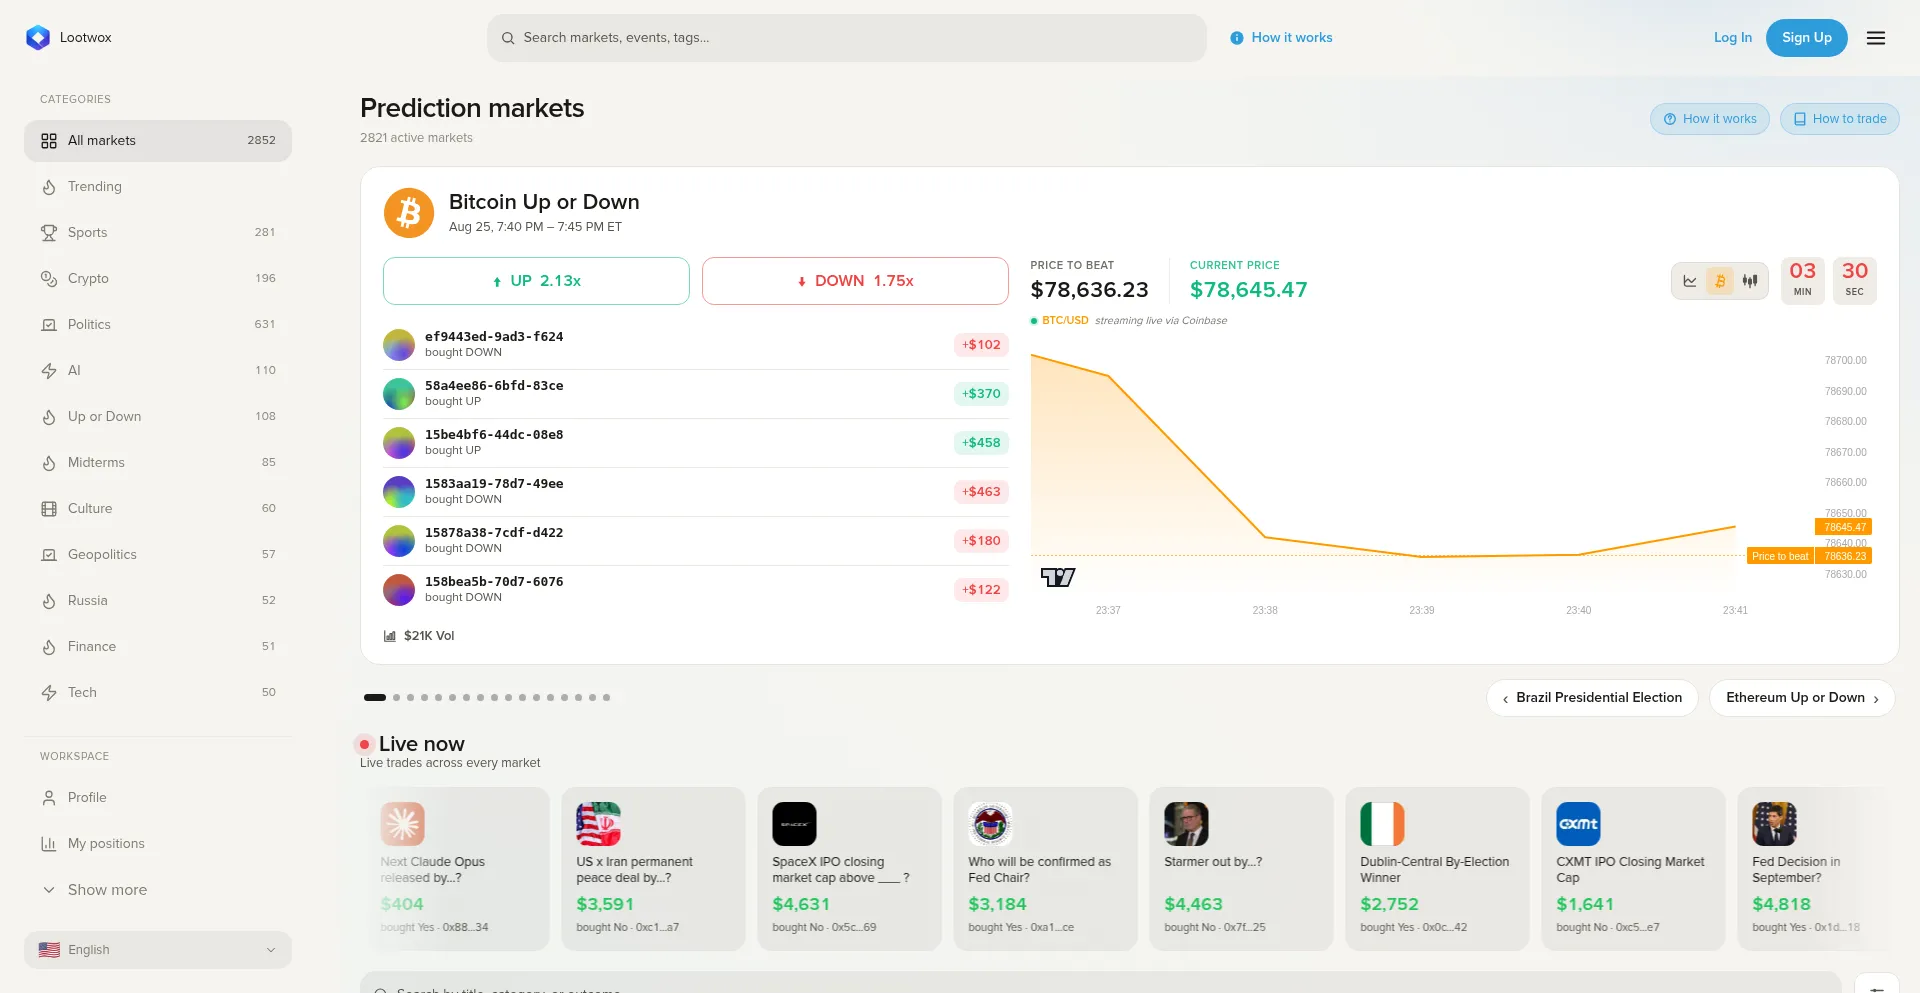This screenshot has height=993, width=1920.
Task: Click the My positions chart icon
Action: pyautogui.click(x=49, y=844)
